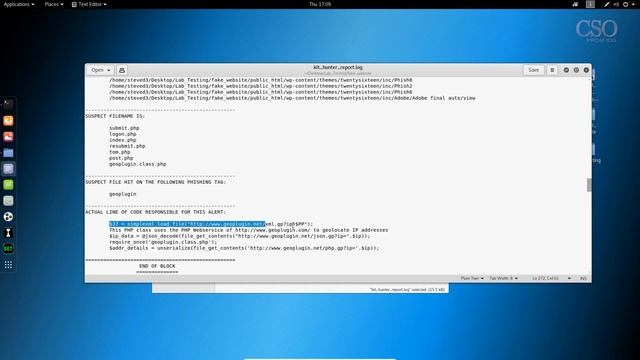Close the text editor window

coord(586,70)
